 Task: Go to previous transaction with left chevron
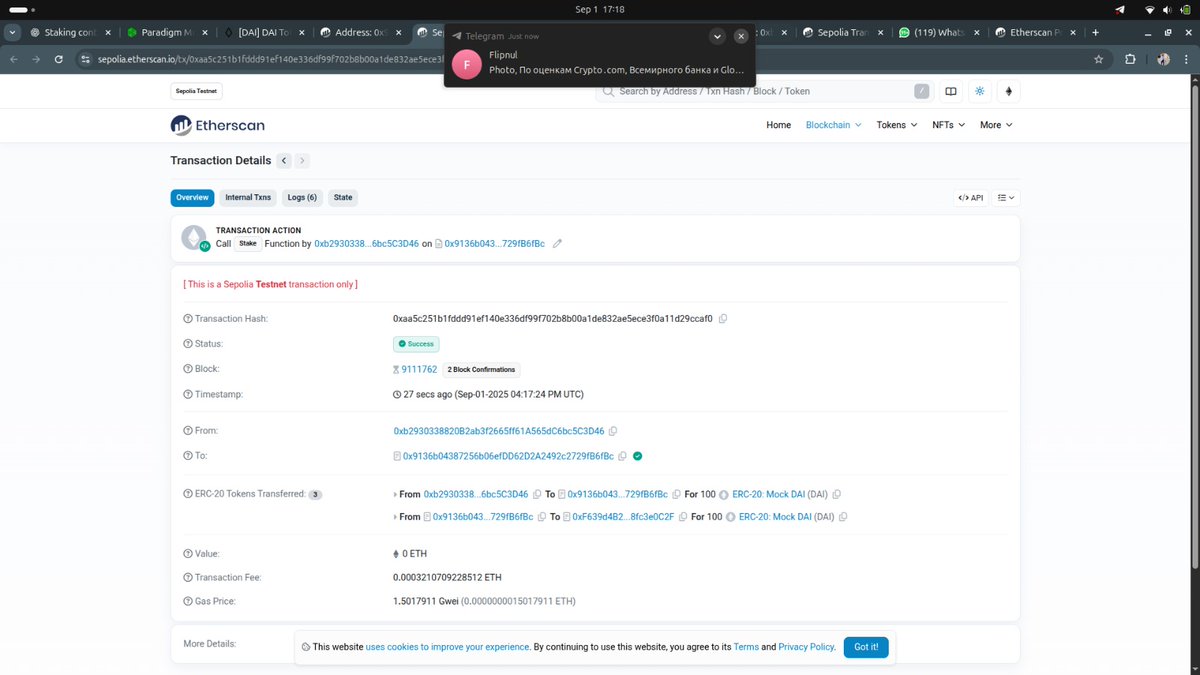click(x=284, y=160)
